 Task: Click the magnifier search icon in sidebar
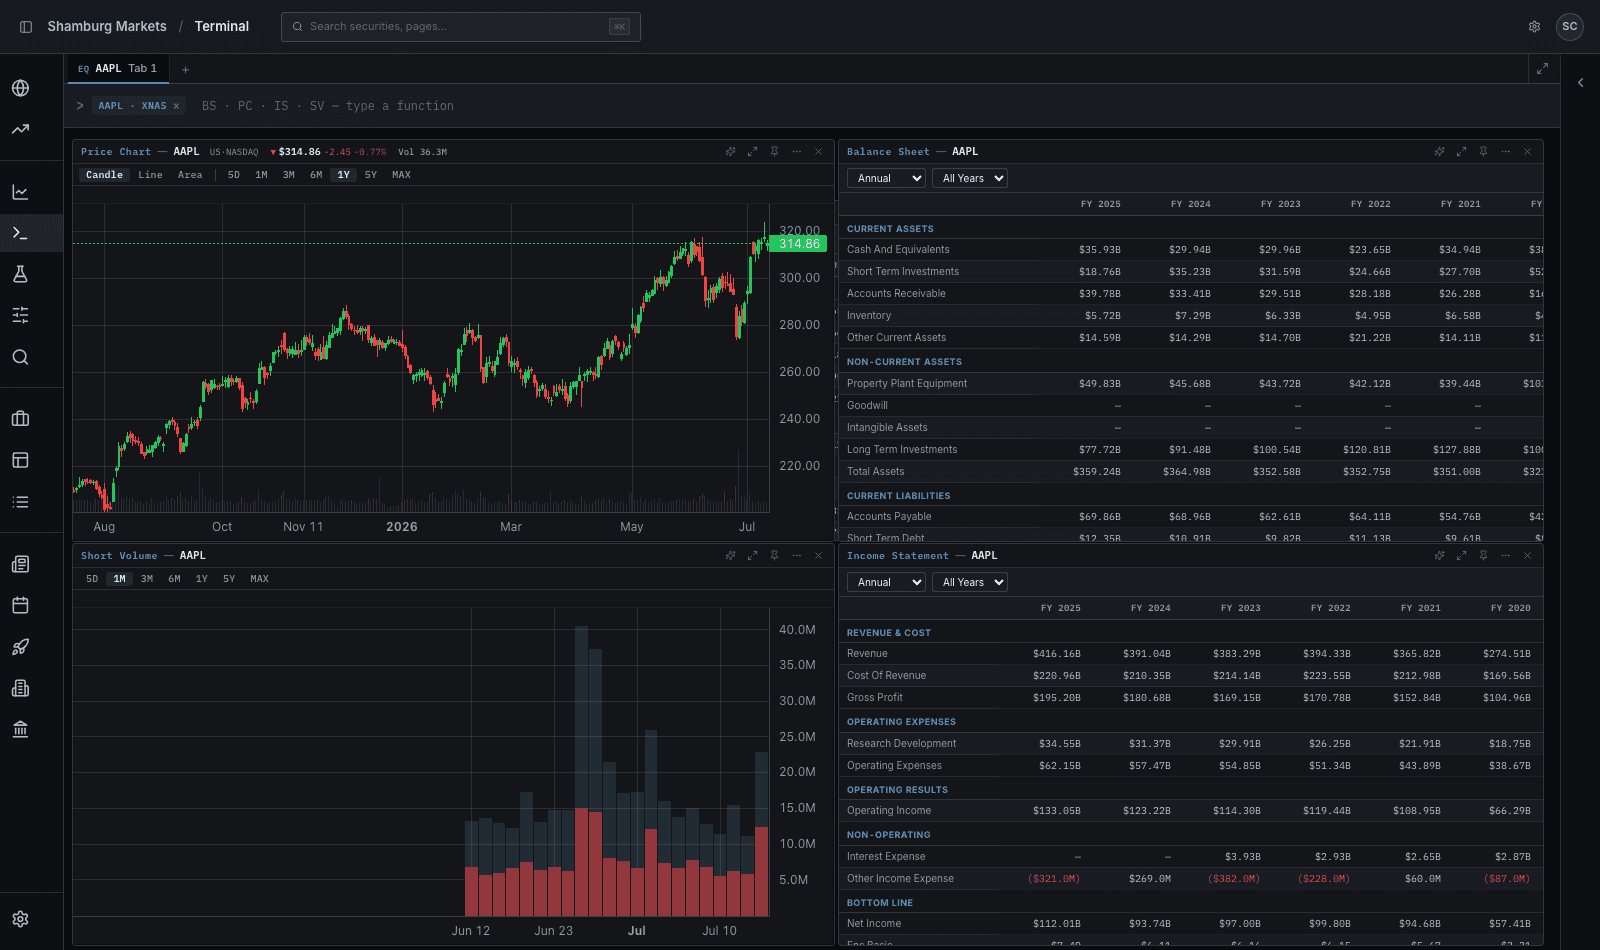[x=20, y=357]
